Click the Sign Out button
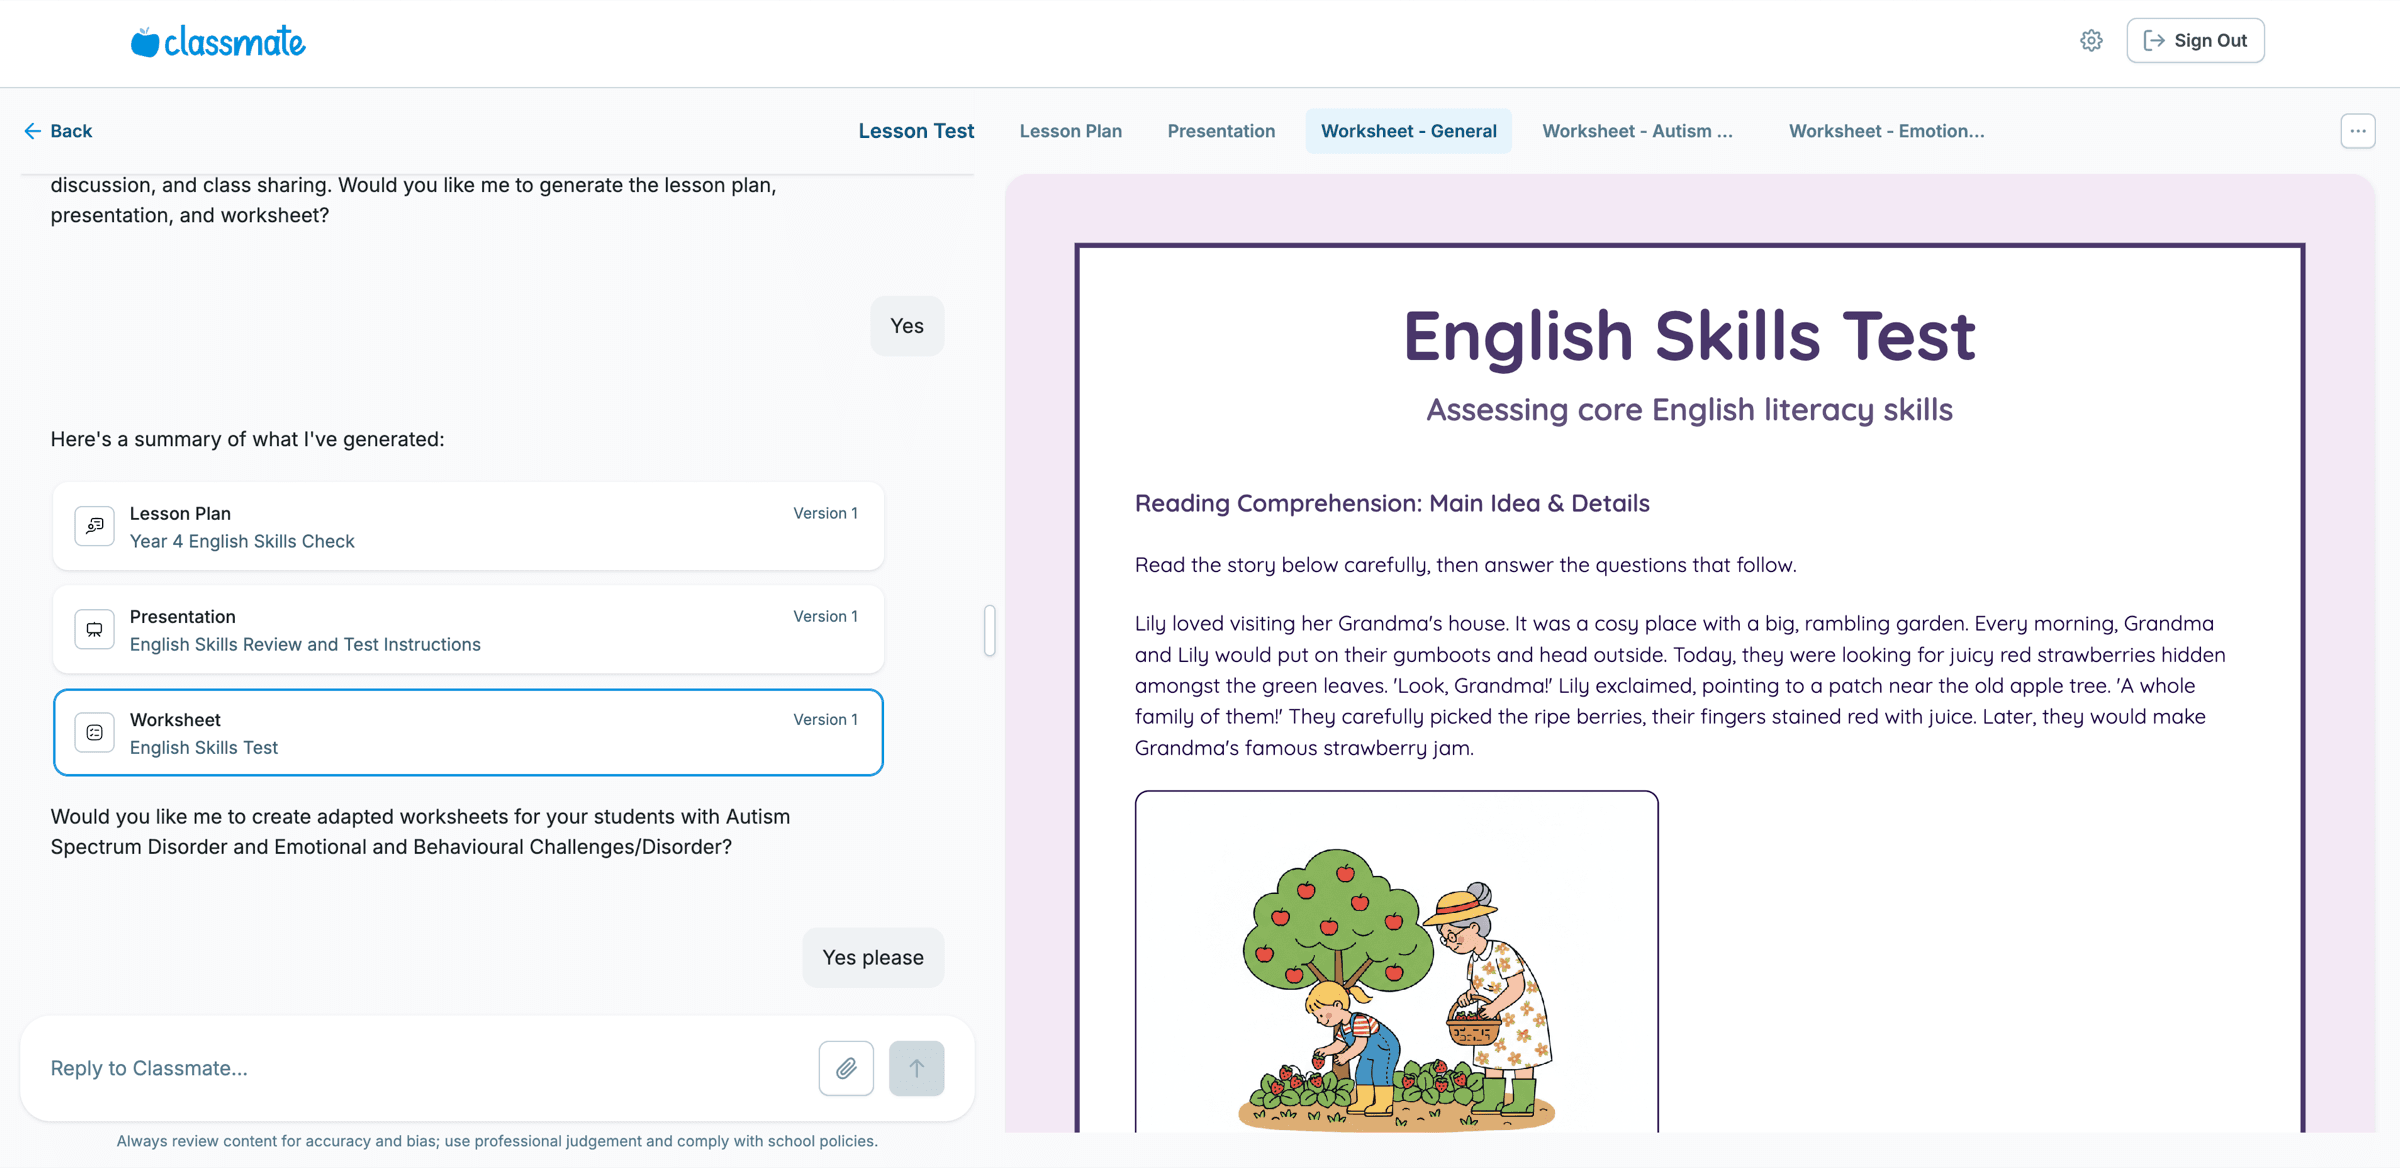 tap(2195, 41)
